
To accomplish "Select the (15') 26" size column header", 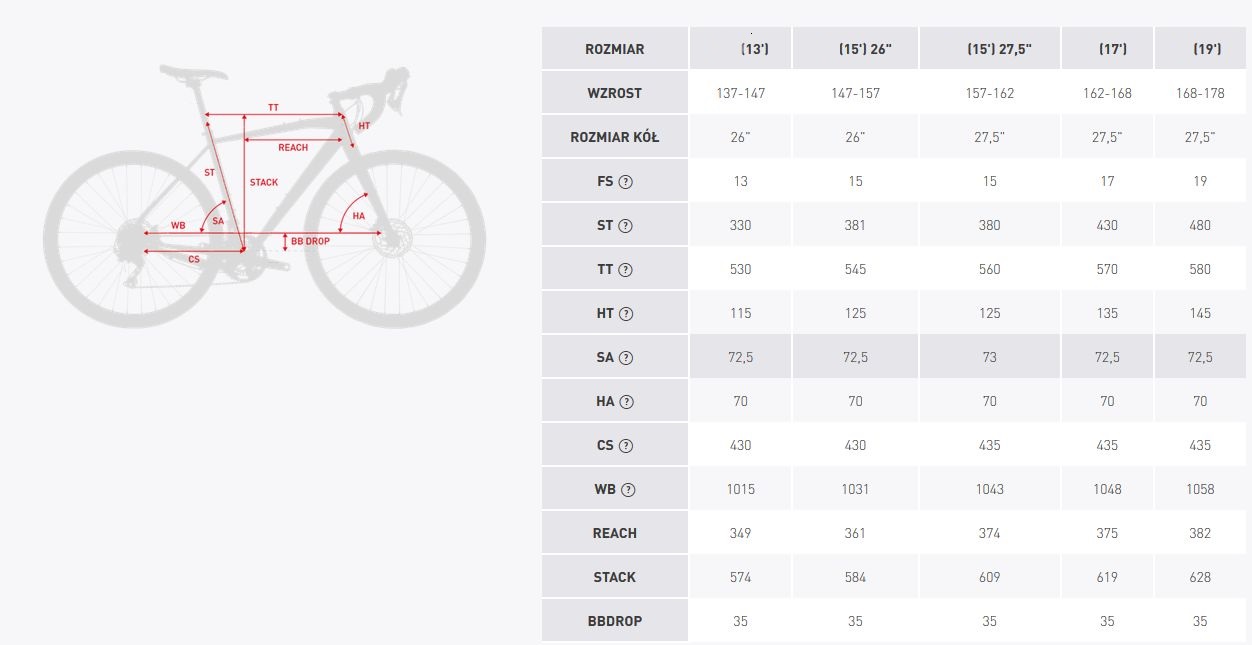I will tap(855, 49).
